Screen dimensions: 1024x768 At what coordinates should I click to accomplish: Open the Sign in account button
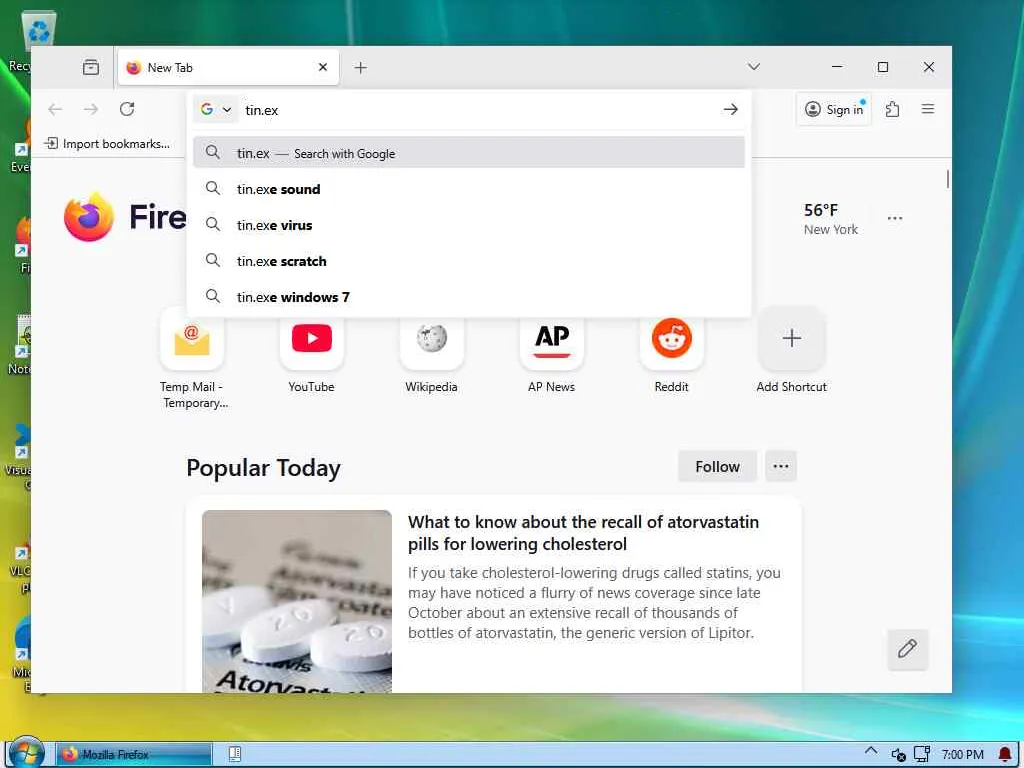[x=835, y=109]
